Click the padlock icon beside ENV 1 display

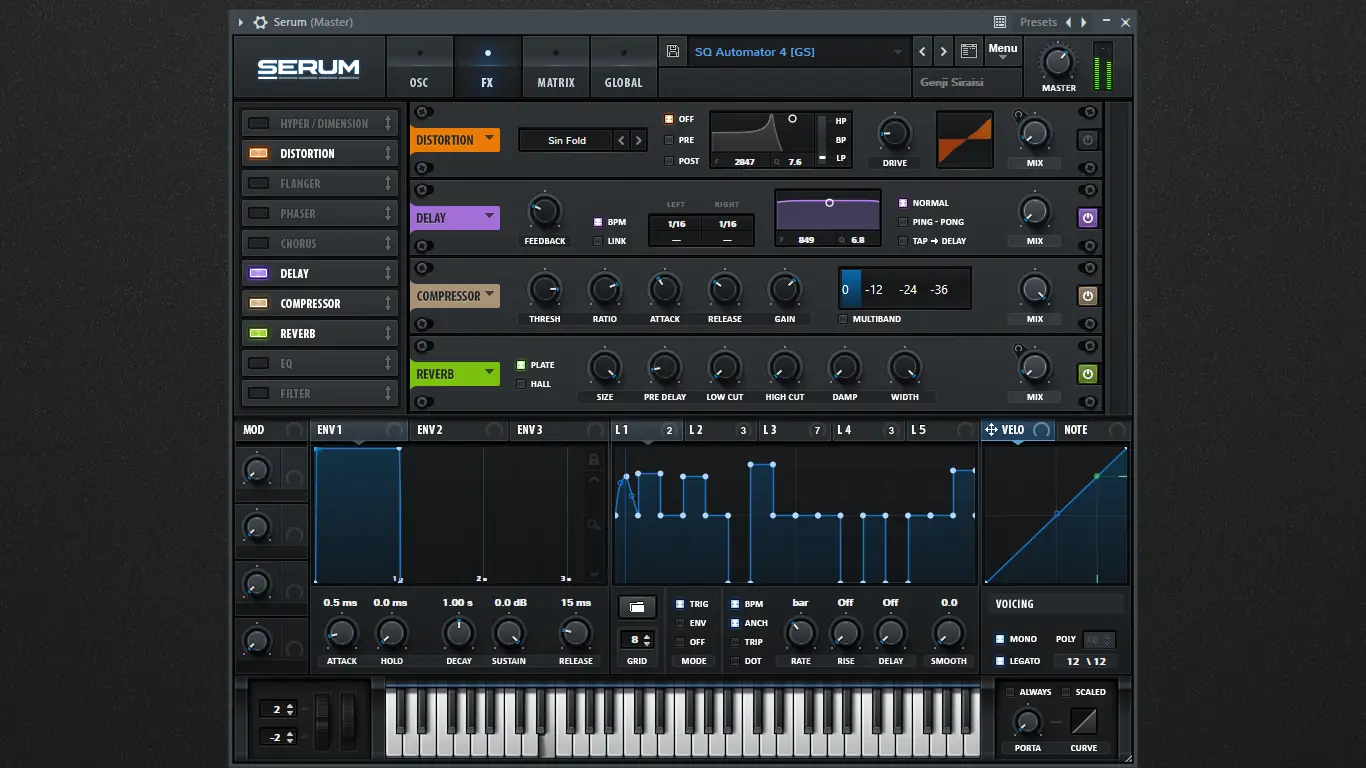tap(594, 458)
